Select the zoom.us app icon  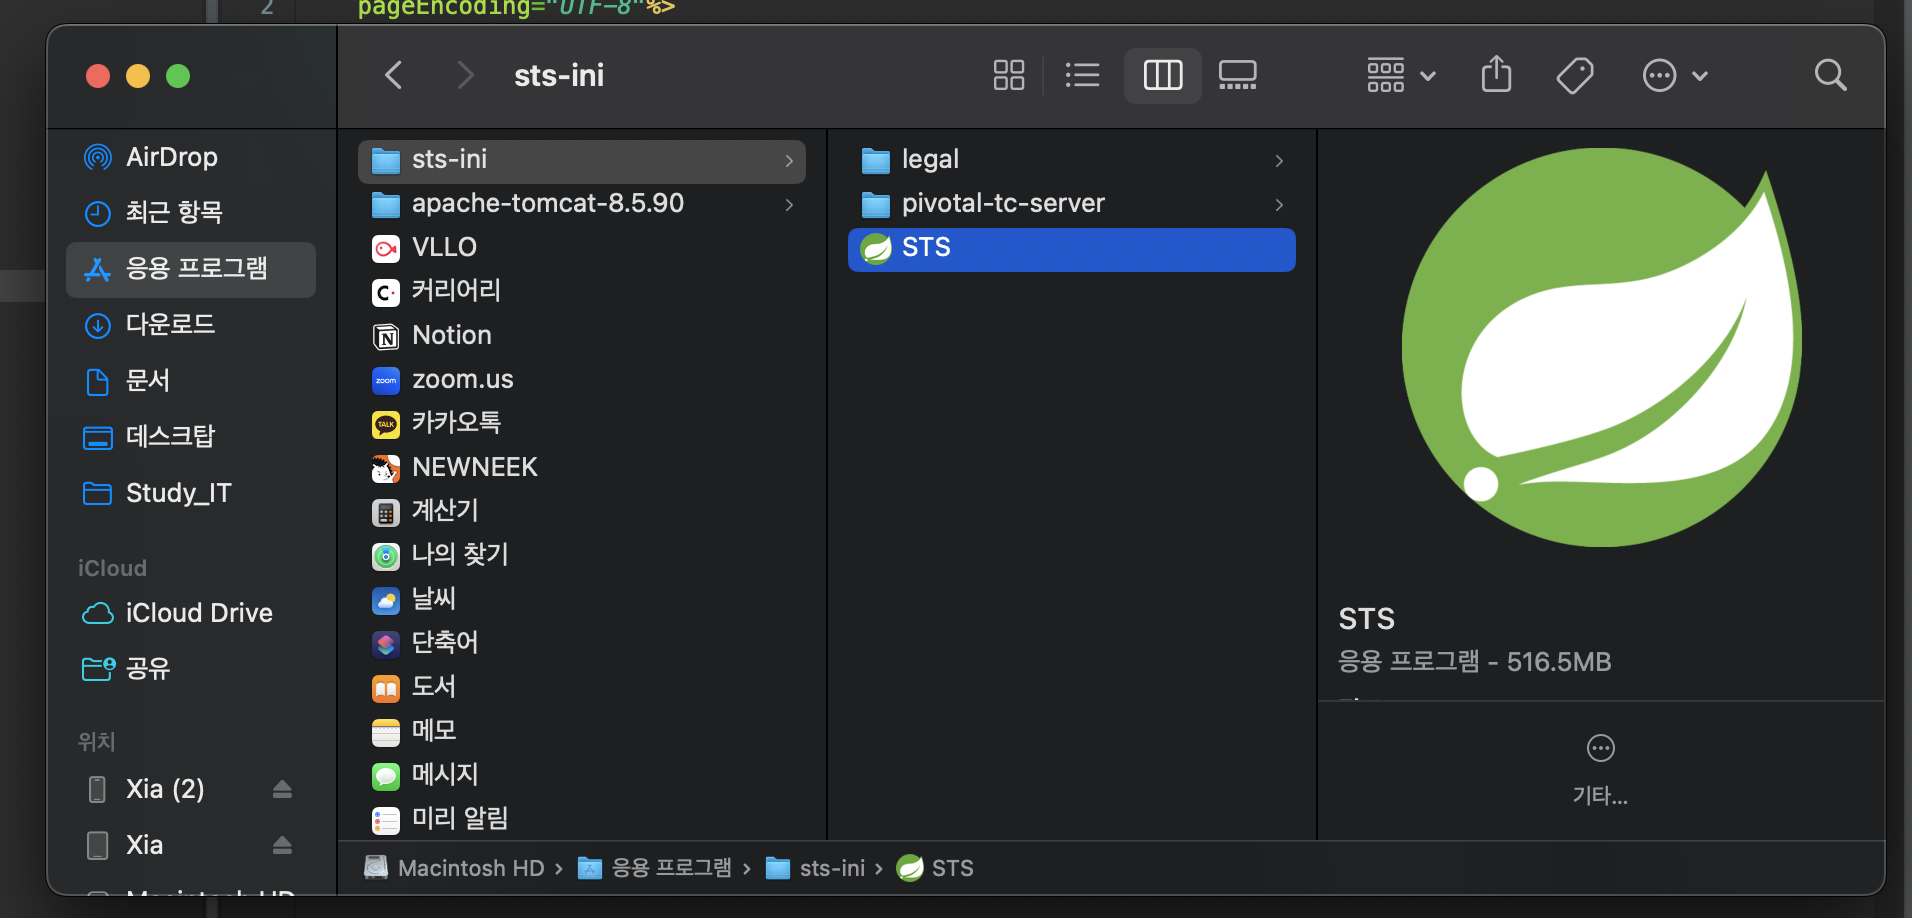click(x=386, y=380)
